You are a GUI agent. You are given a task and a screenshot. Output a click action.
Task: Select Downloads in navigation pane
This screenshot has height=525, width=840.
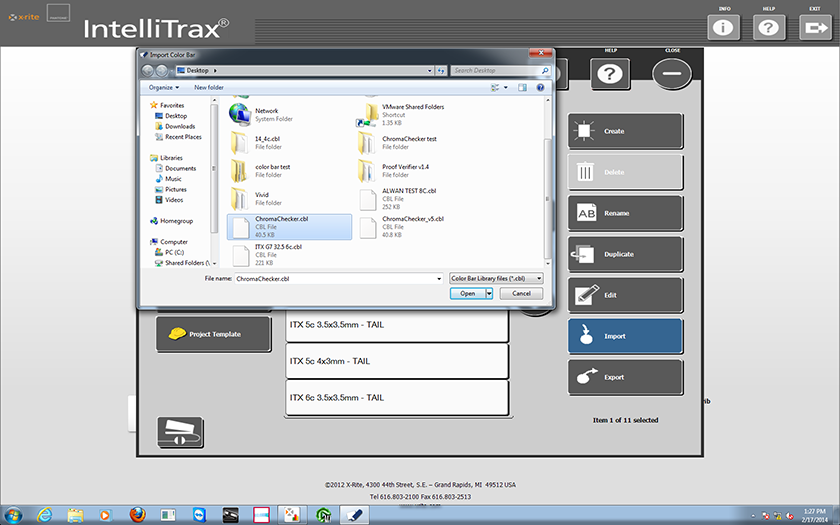coord(175,126)
